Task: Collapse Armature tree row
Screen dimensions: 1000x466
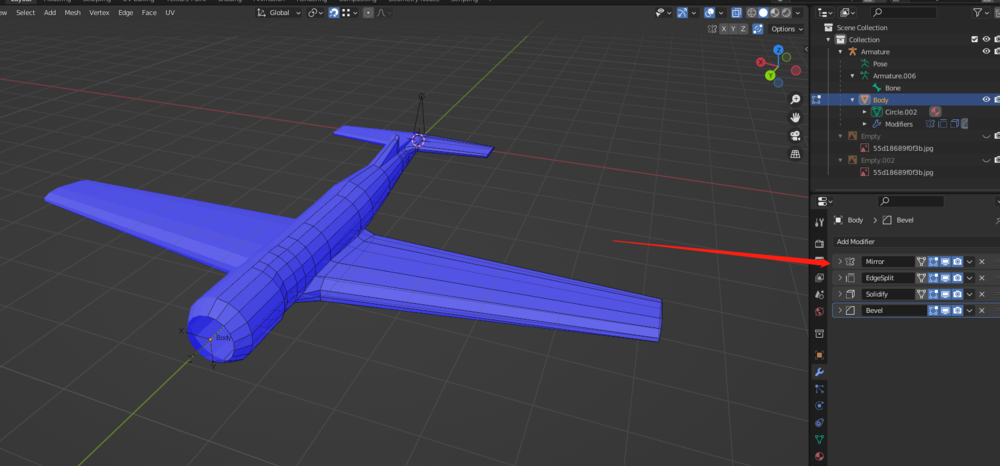Action: 841,52
